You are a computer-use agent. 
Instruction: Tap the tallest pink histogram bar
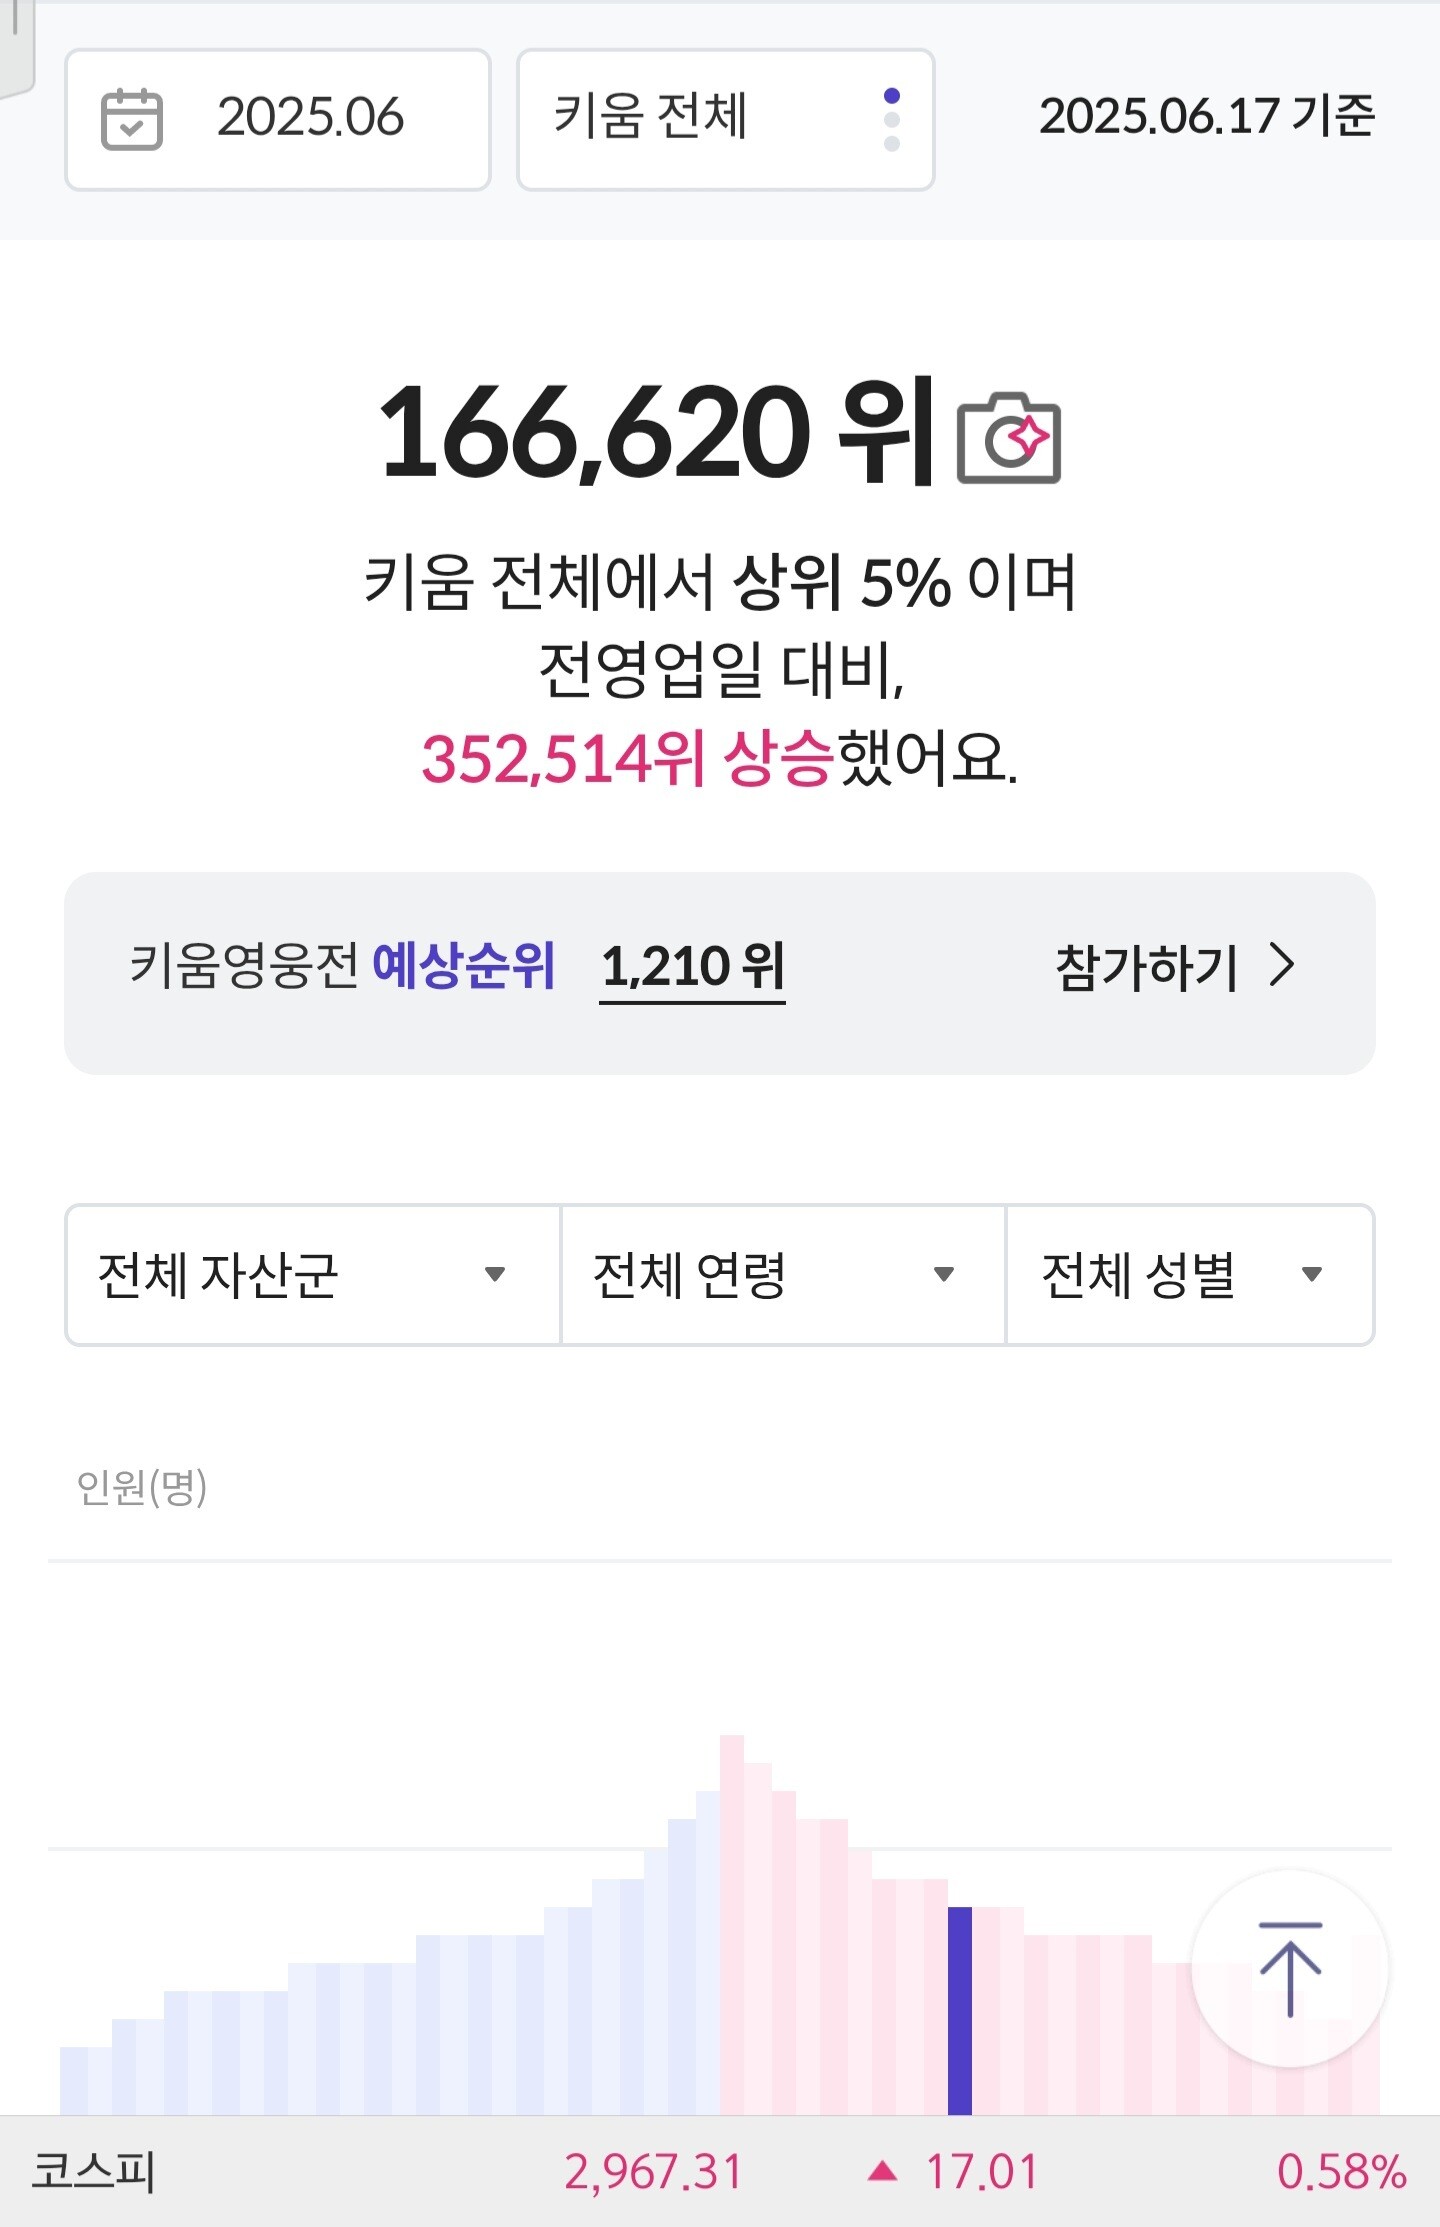(732, 1925)
